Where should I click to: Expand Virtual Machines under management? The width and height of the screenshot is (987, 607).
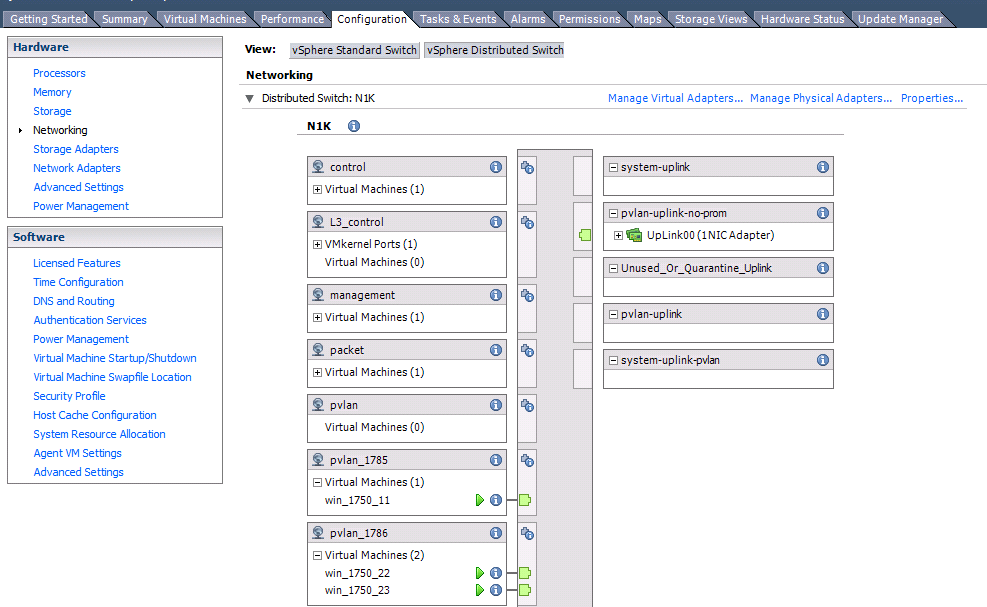317,317
